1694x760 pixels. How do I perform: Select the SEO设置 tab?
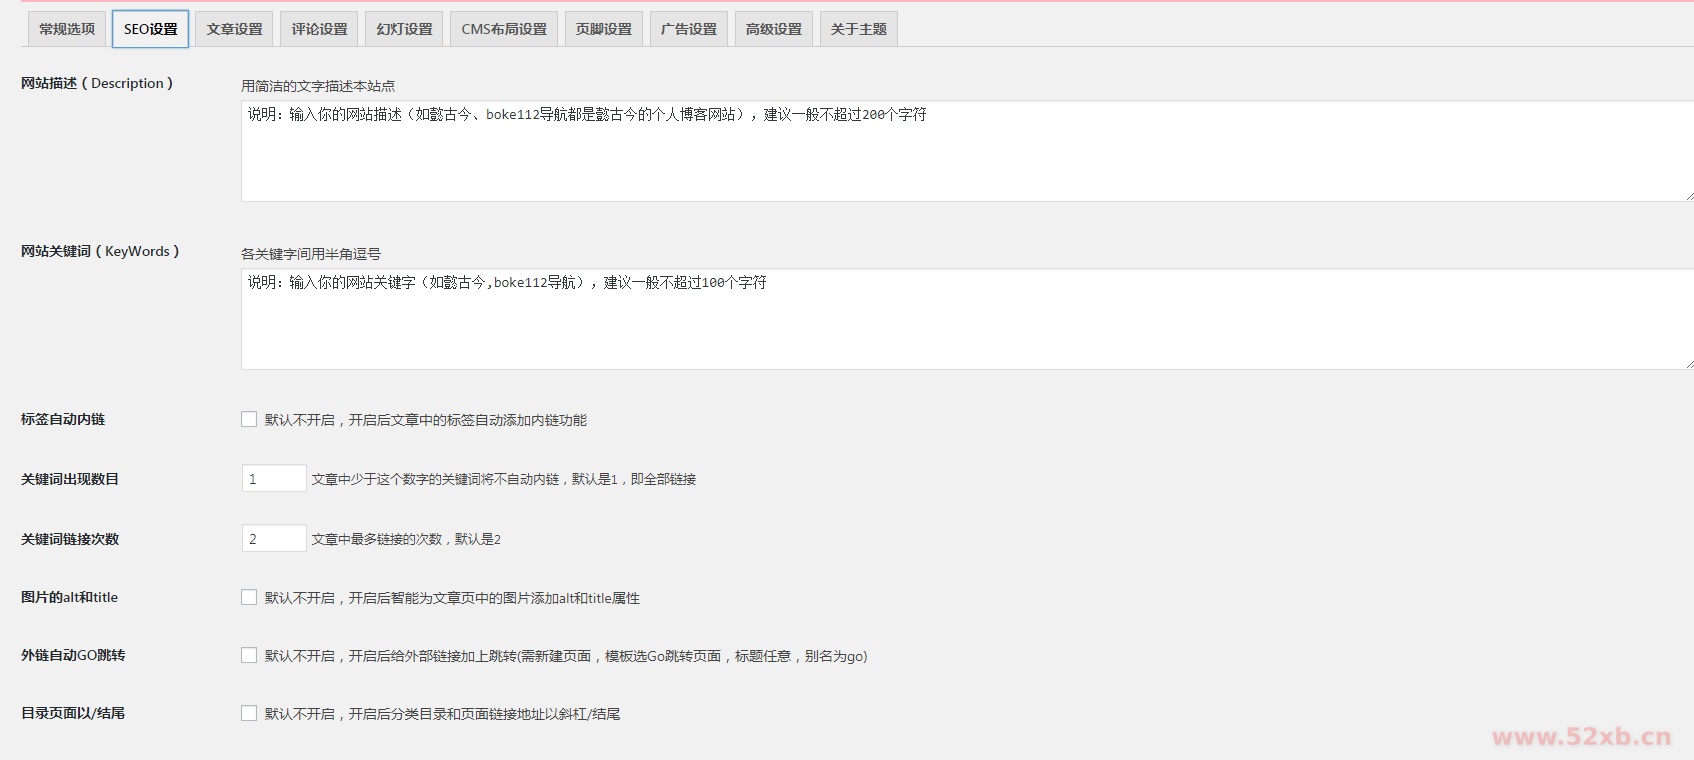(x=150, y=29)
